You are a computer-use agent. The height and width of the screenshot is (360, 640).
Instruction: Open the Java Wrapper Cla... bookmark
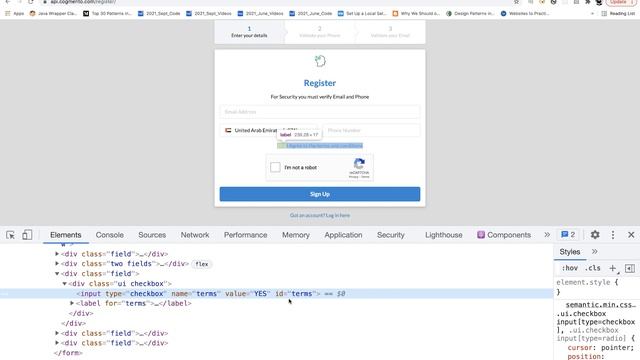[x=53, y=13]
